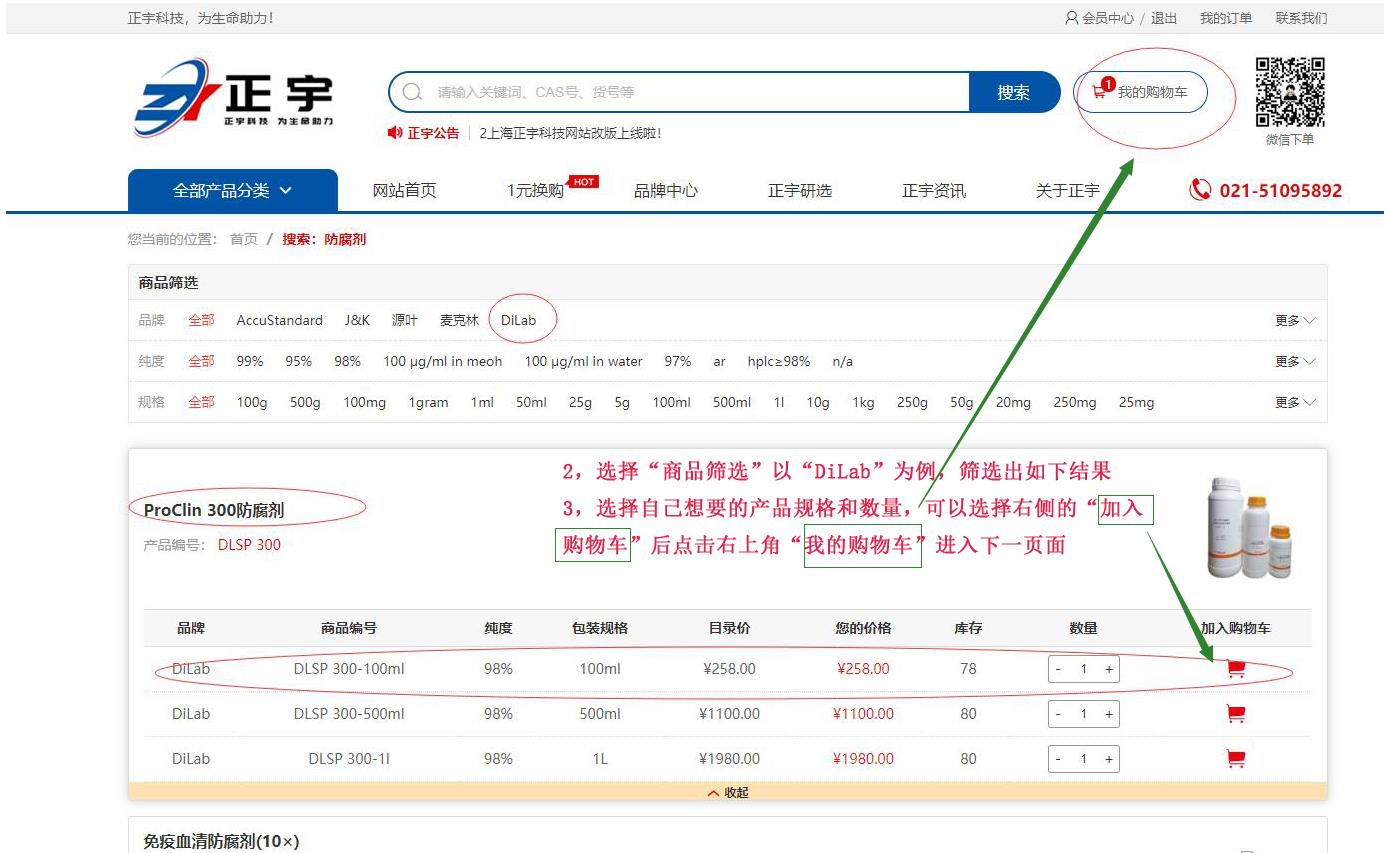The height and width of the screenshot is (853, 1388).
Task: Increase quantity for DLSP 300-500ml
Action: (x=1109, y=714)
